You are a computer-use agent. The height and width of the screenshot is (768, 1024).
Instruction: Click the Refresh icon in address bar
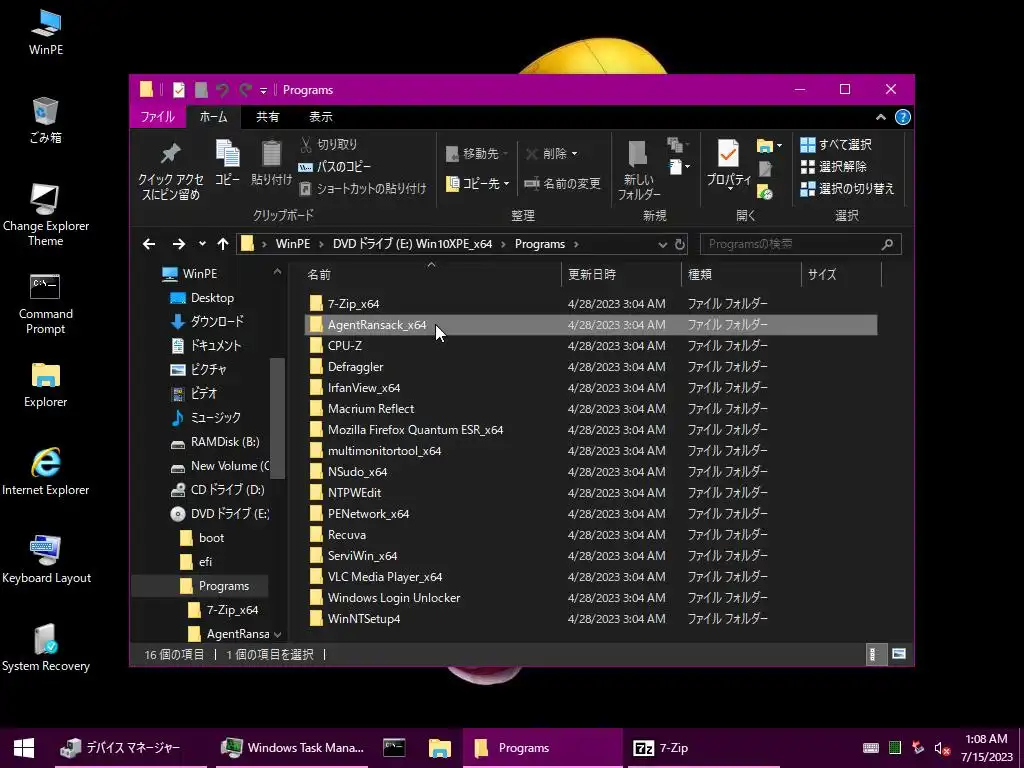pos(680,244)
